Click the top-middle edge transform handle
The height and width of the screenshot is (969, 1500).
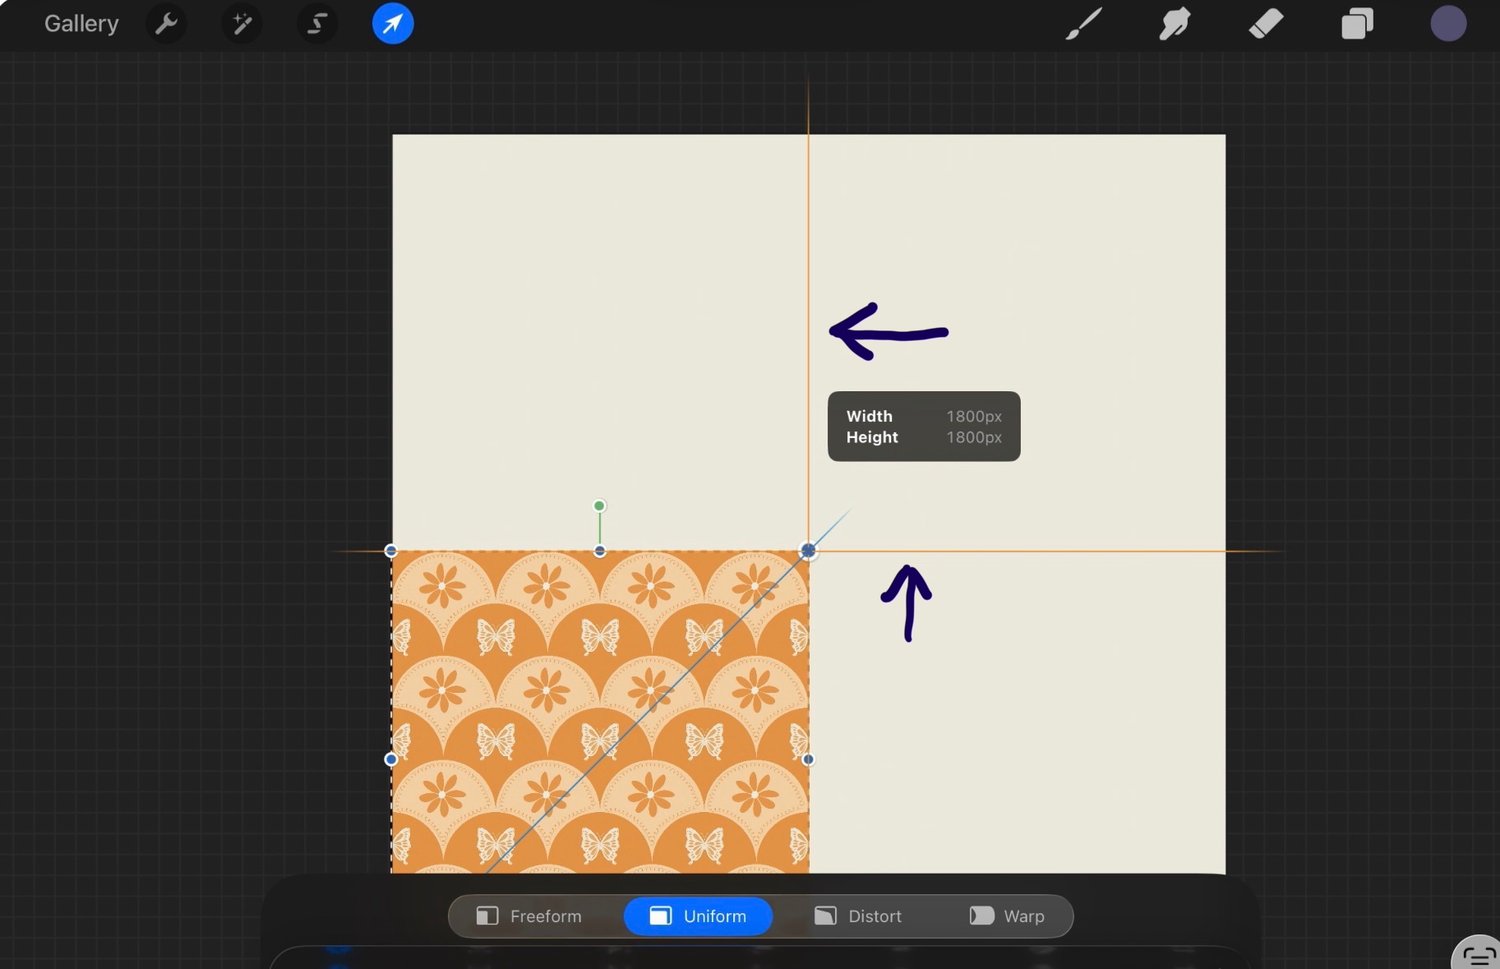tap(599, 551)
